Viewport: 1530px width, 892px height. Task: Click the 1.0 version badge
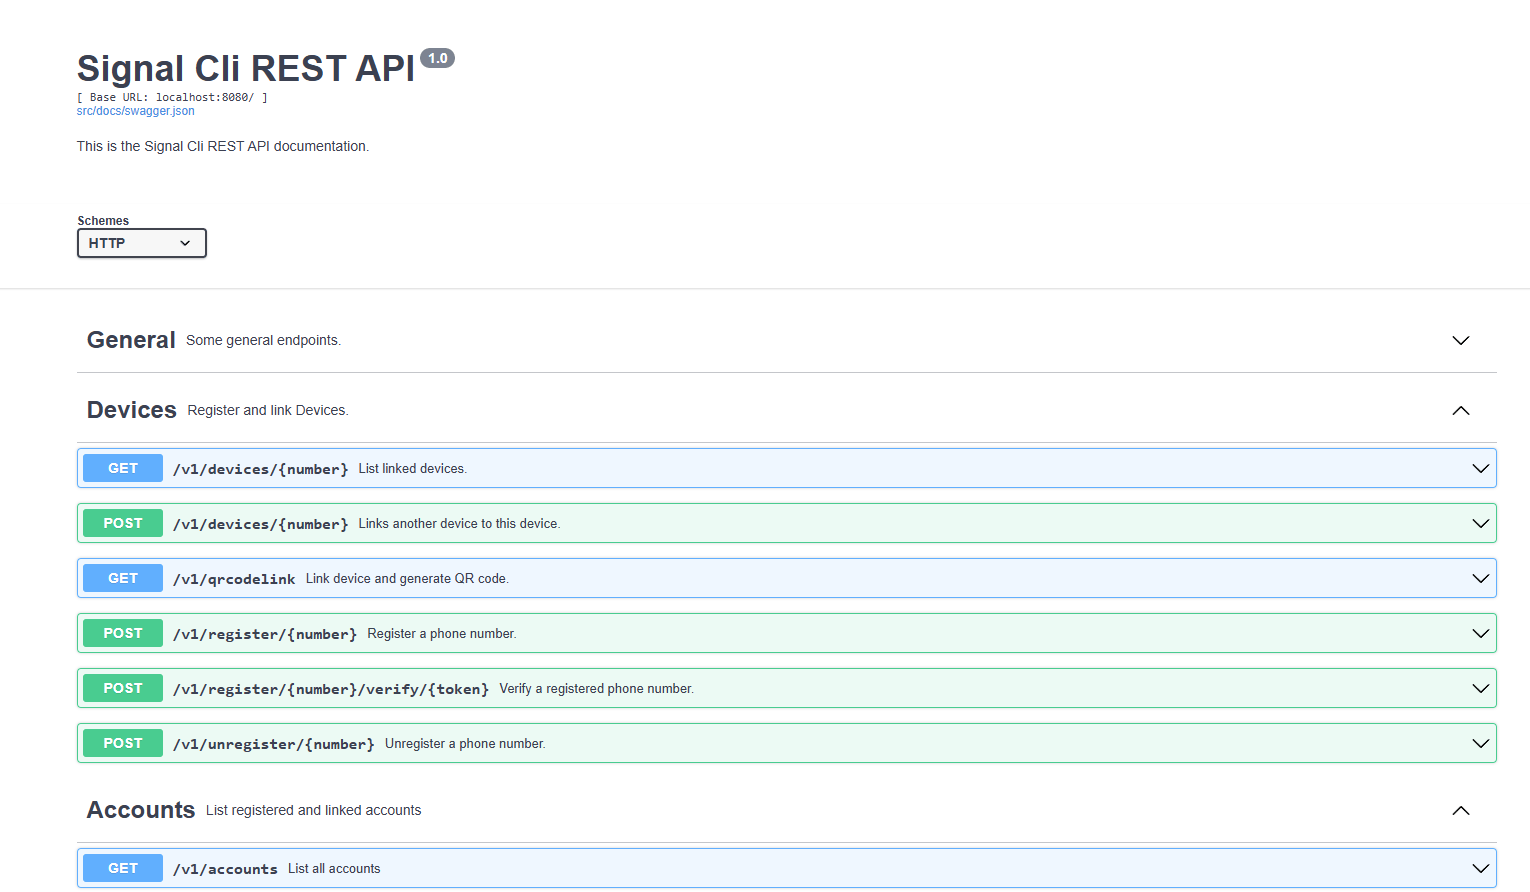click(x=437, y=58)
